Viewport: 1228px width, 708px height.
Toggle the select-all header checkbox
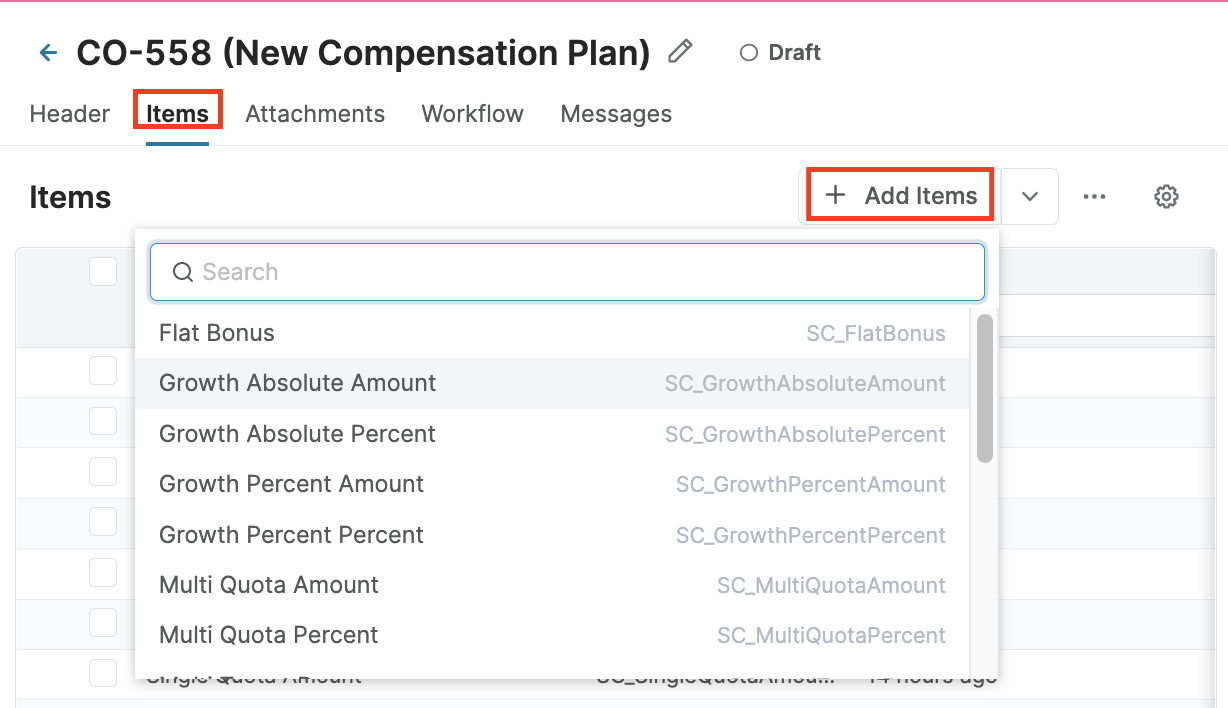[103, 271]
